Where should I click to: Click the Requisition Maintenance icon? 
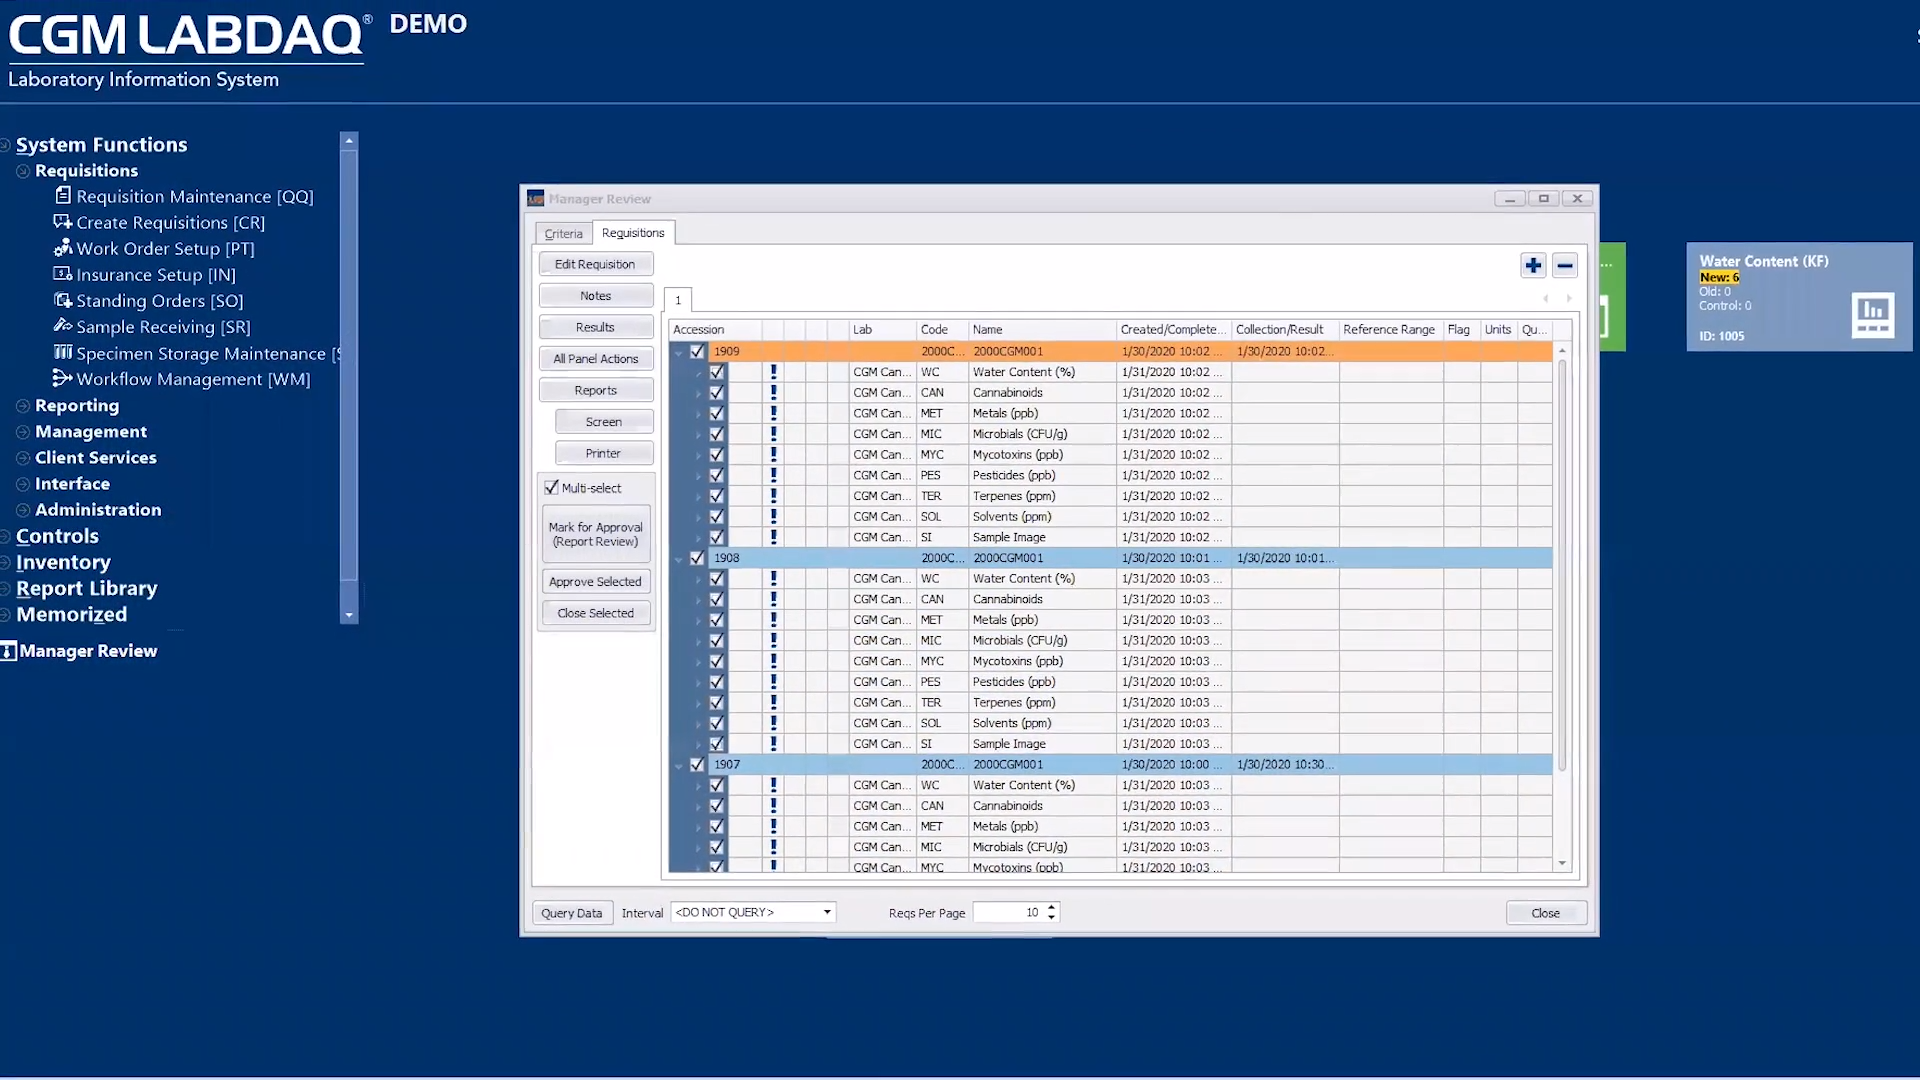pos(63,196)
